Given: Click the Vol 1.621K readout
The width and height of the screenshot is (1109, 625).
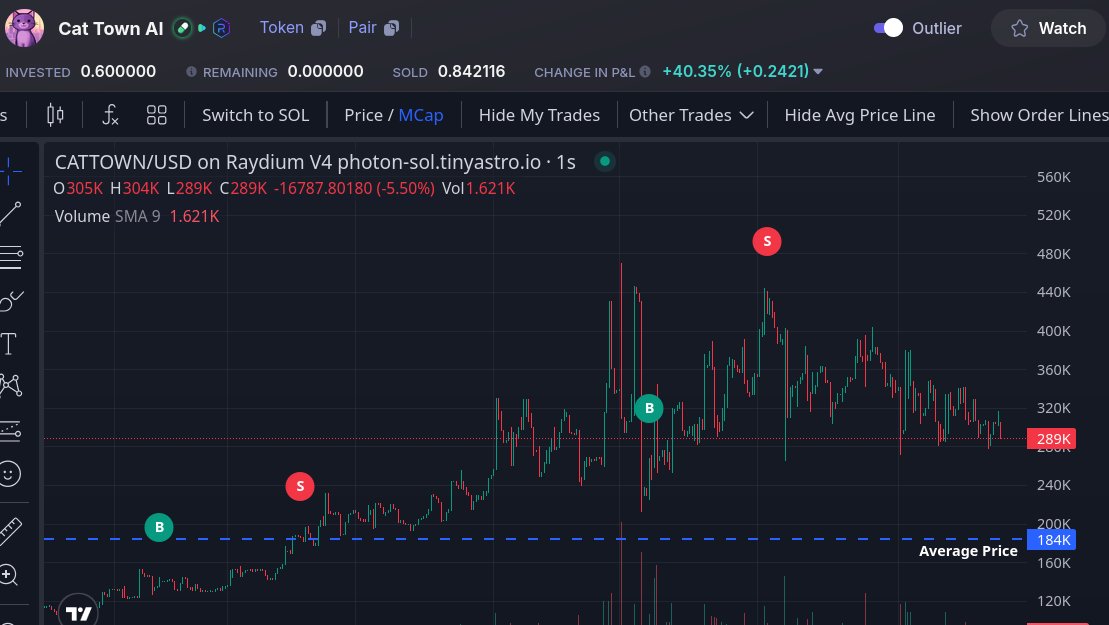Looking at the screenshot, I should click(479, 189).
